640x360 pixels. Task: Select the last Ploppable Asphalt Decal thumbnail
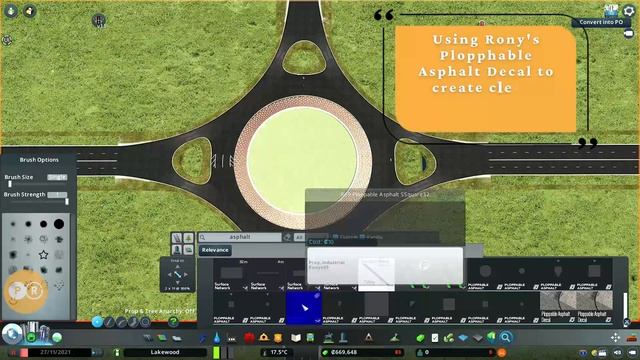[594, 308]
